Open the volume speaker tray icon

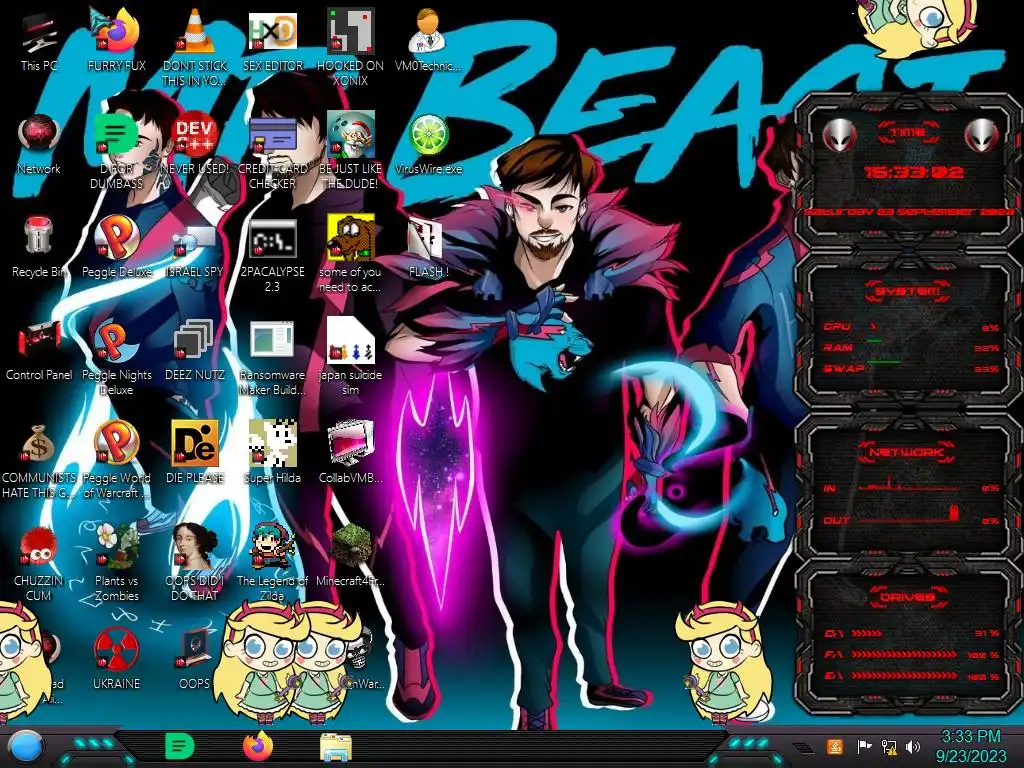tap(913, 746)
